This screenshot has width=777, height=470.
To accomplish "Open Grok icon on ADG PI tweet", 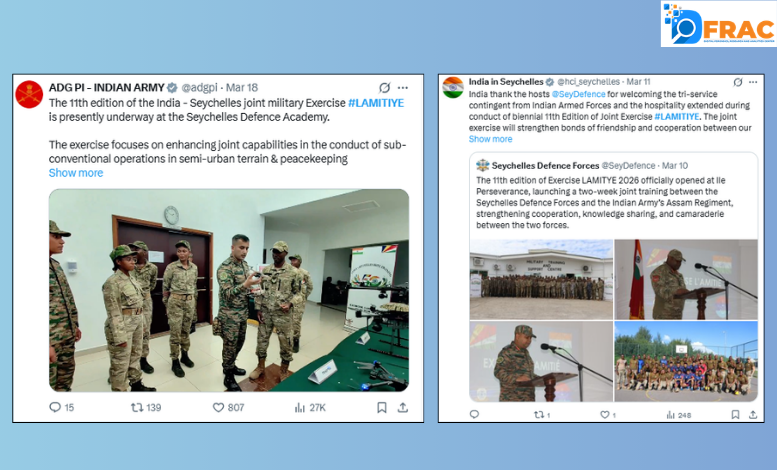I will 385,88.
